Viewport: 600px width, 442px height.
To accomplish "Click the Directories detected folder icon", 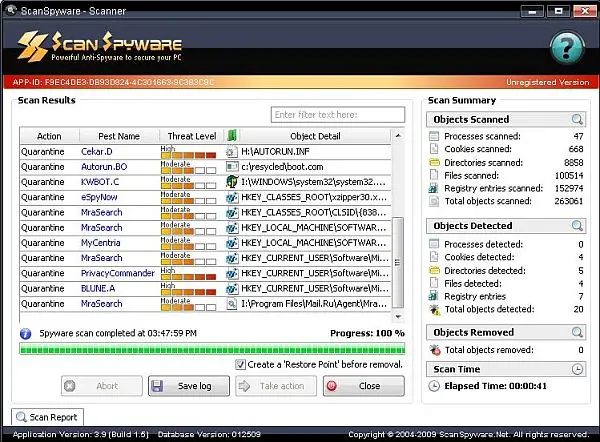I will [434, 271].
